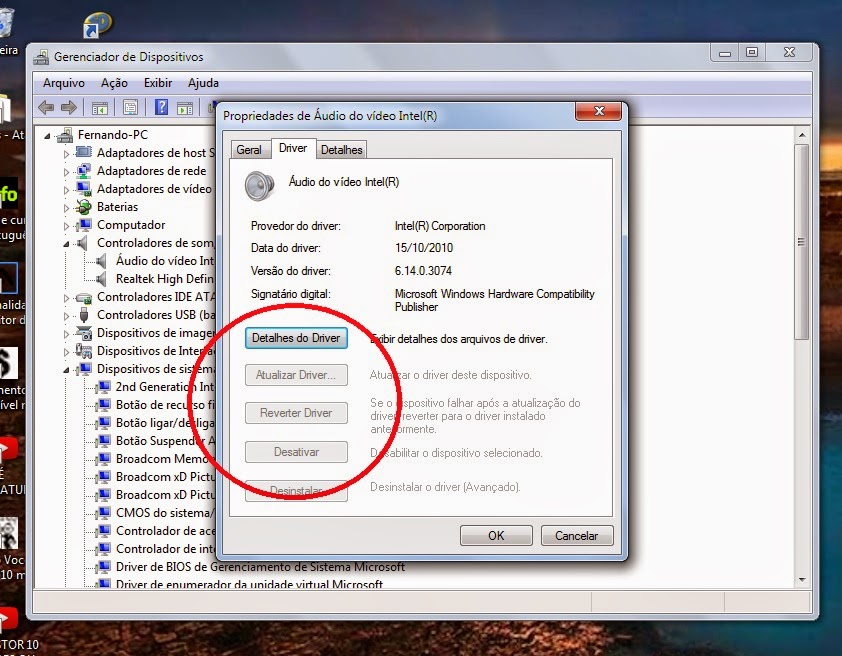Open the Ação menu
842x656 pixels.
click(x=114, y=83)
